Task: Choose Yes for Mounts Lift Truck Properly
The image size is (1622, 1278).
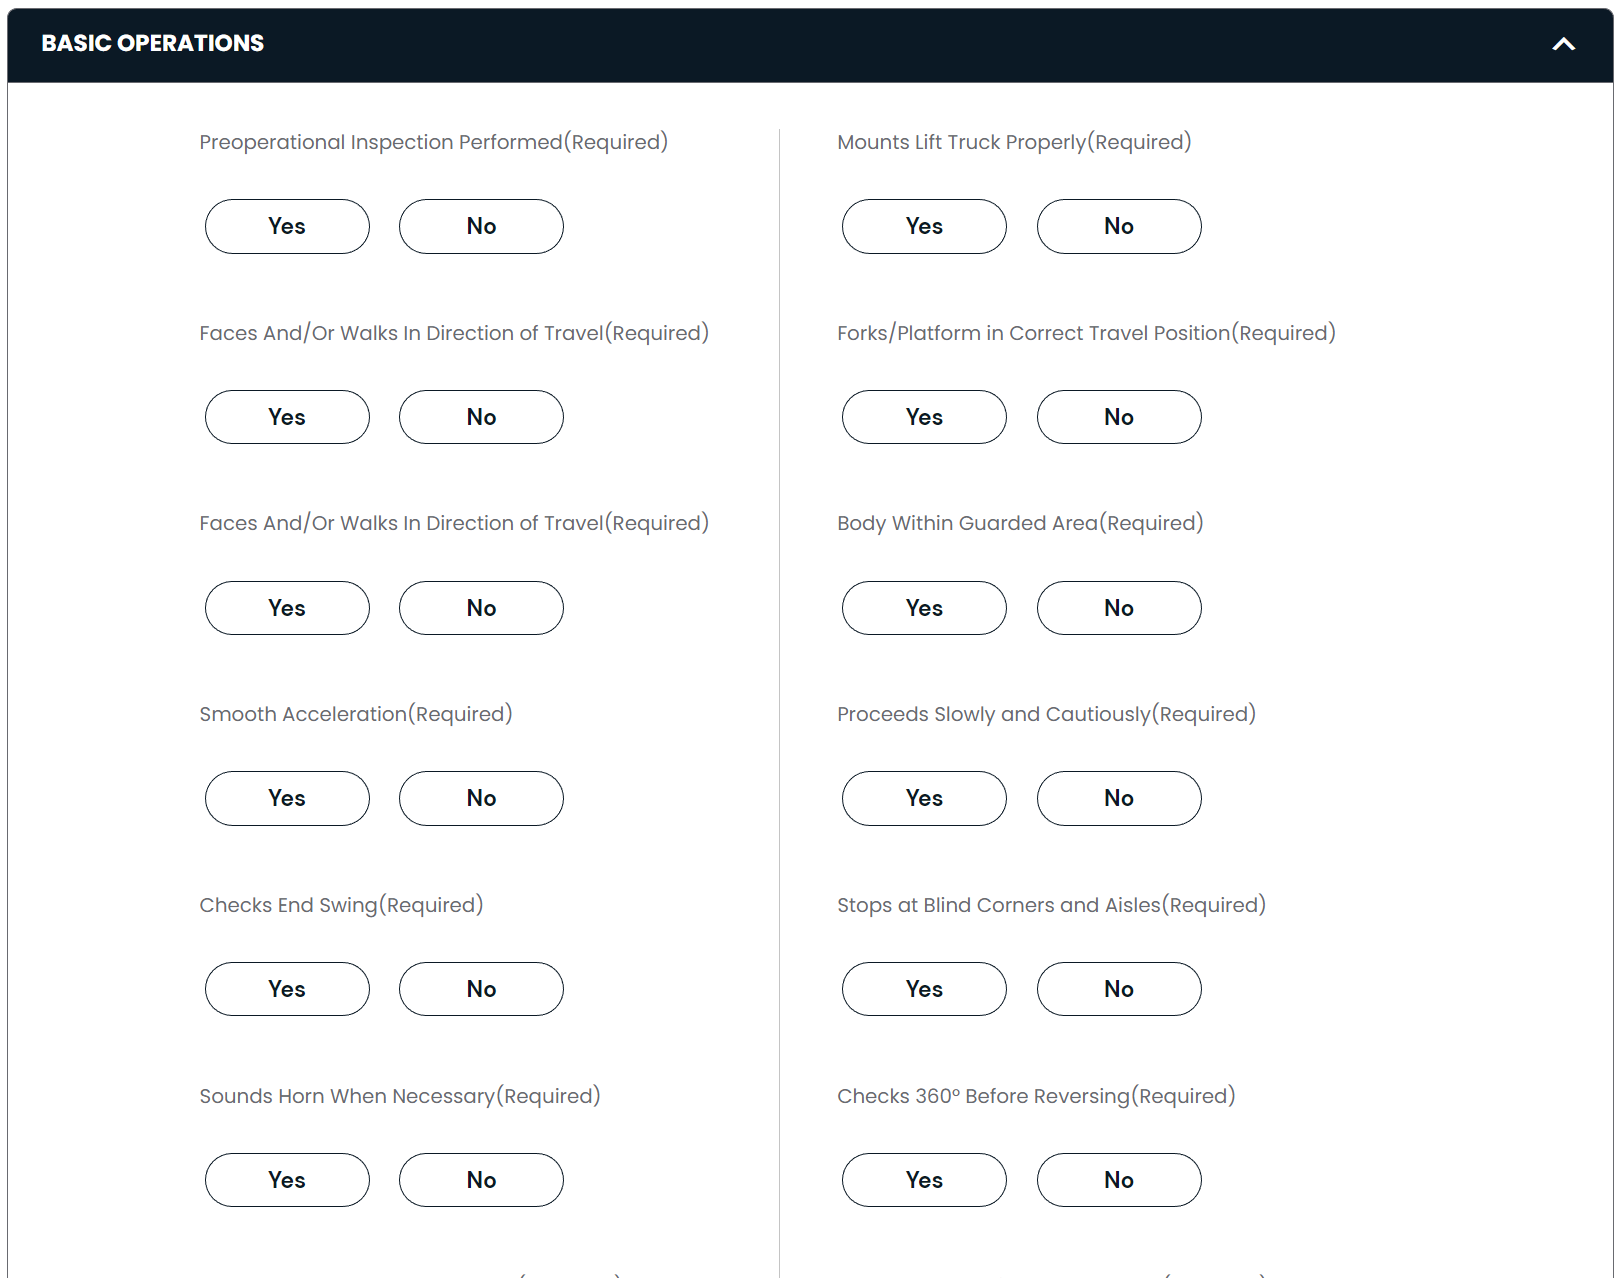Action: pos(923,226)
